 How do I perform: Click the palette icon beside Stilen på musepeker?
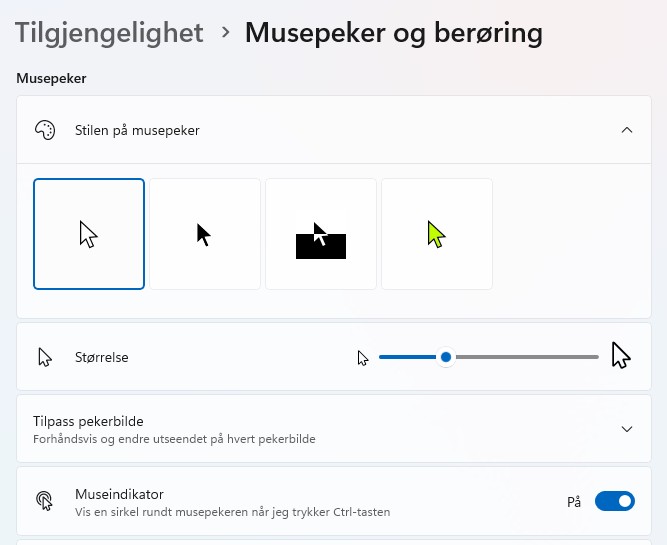tap(45, 130)
